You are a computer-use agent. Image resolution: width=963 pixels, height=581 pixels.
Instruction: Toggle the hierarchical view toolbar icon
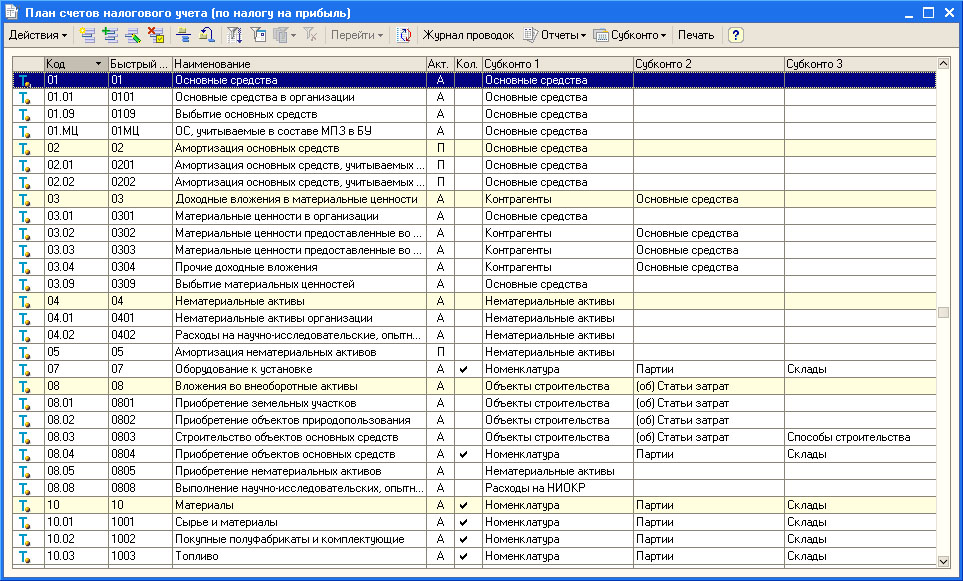click(x=184, y=35)
